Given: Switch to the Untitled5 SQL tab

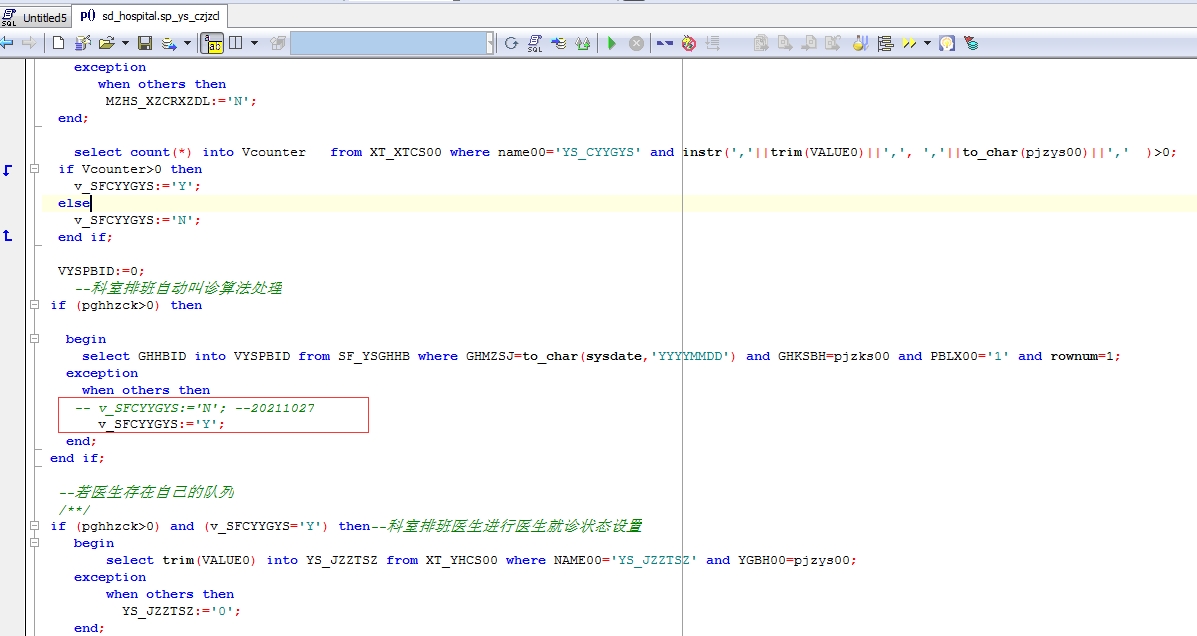Looking at the screenshot, I should (35, 17).
